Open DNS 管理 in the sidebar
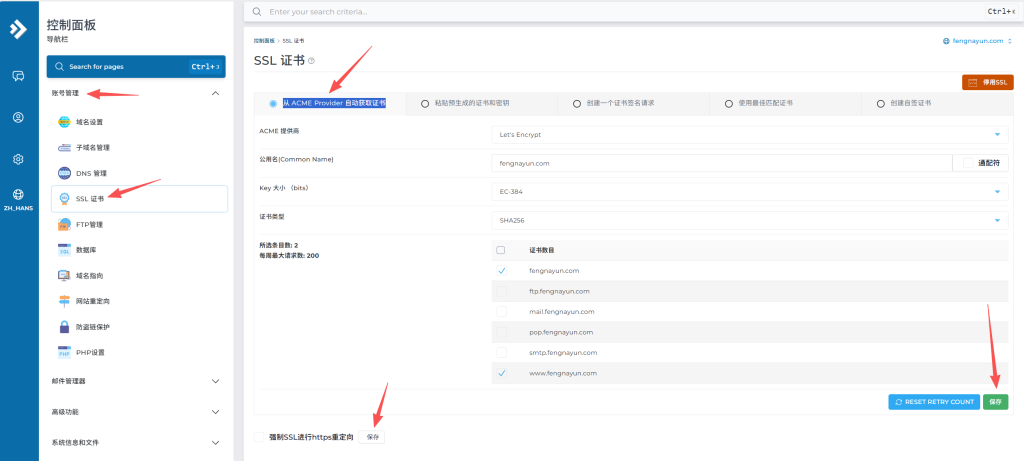The height and width of the screenshot is (461, 1024). pos(90,173)
